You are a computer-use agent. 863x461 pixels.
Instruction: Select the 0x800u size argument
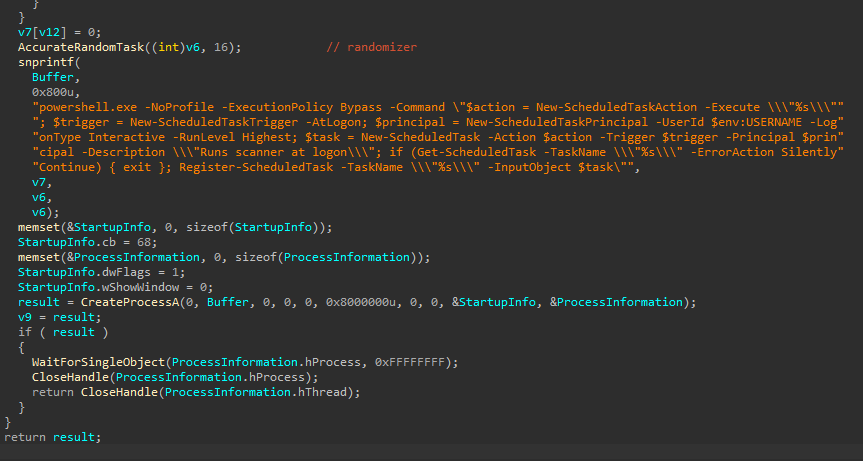coord(53,92)
